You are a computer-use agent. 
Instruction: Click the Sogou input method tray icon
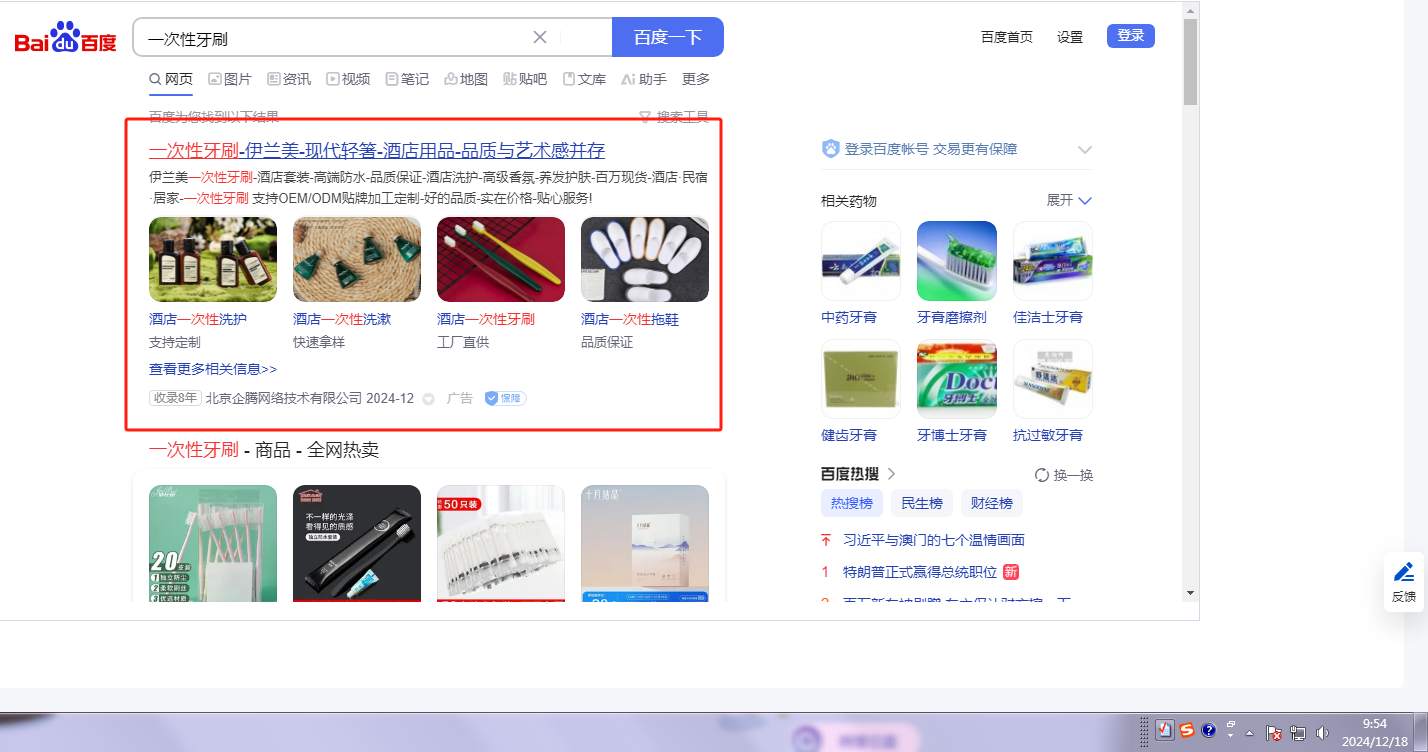[x=1187, y=731]
